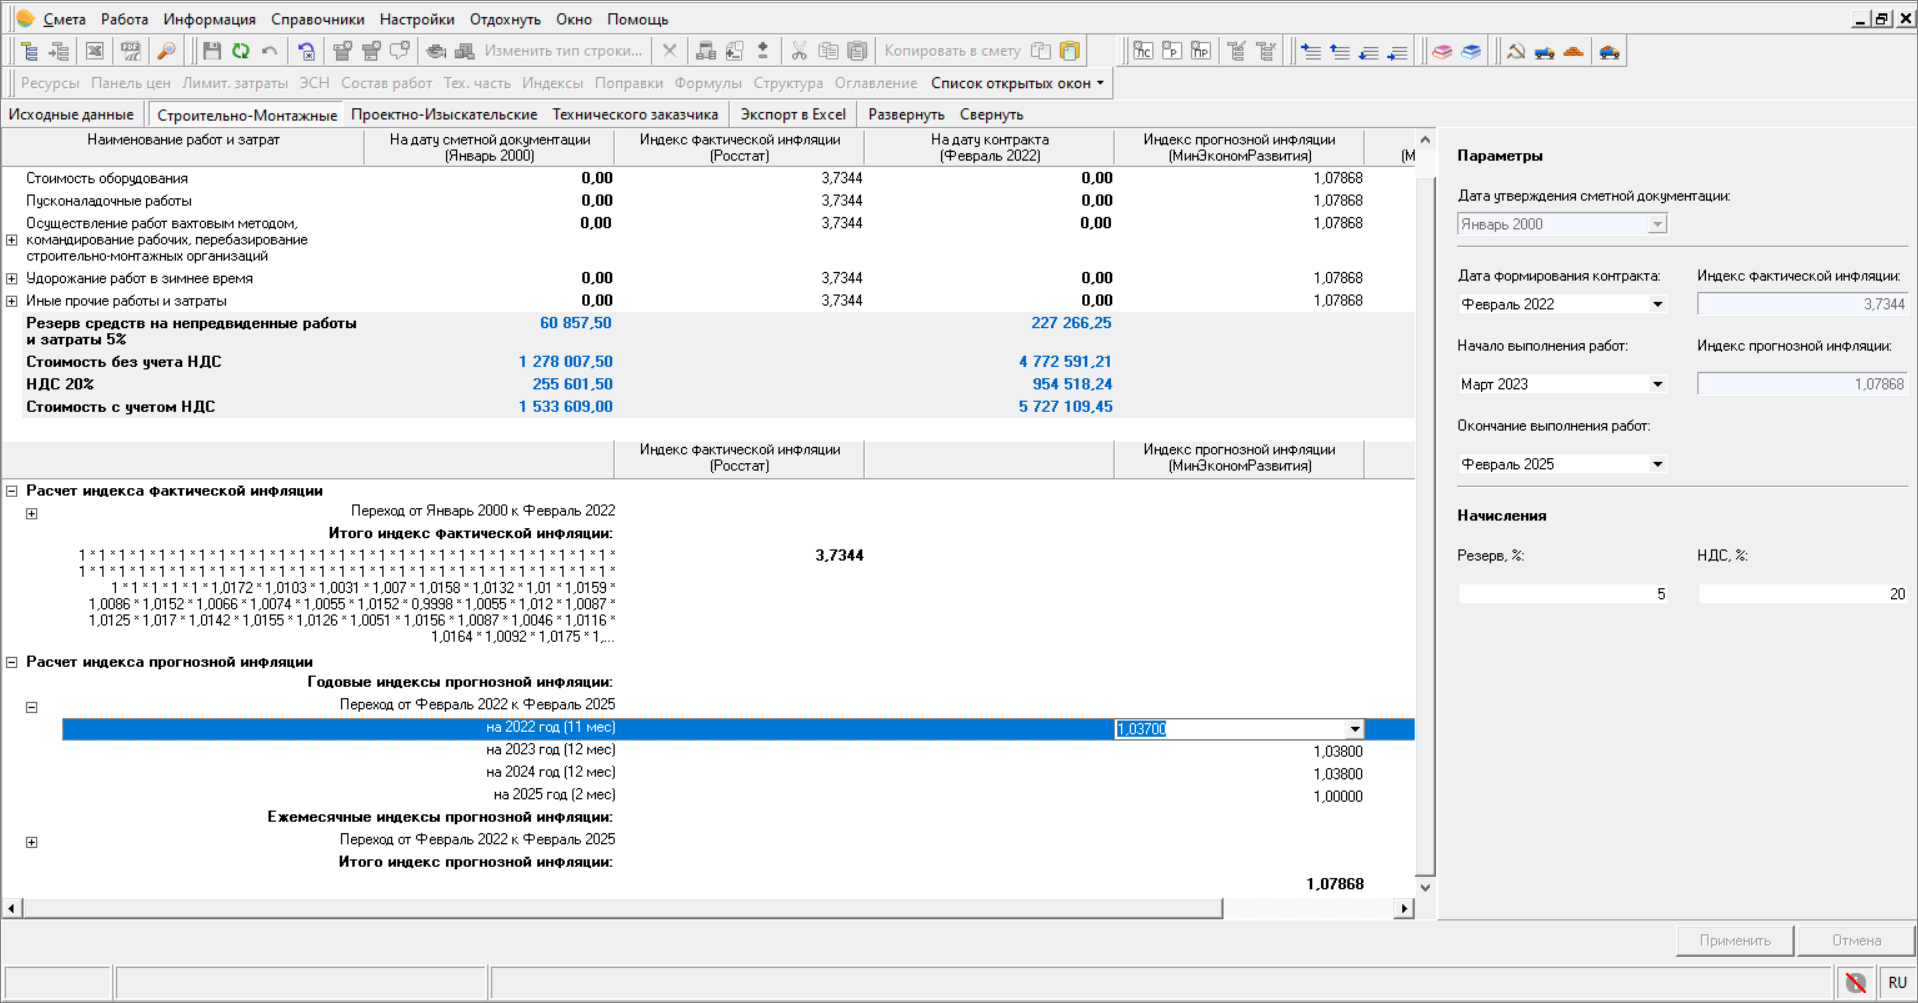Click the green refresh arrows icon
The height and width of the screenshot is (1003, 1918).
pyautogui.click(x=241, y=51)
